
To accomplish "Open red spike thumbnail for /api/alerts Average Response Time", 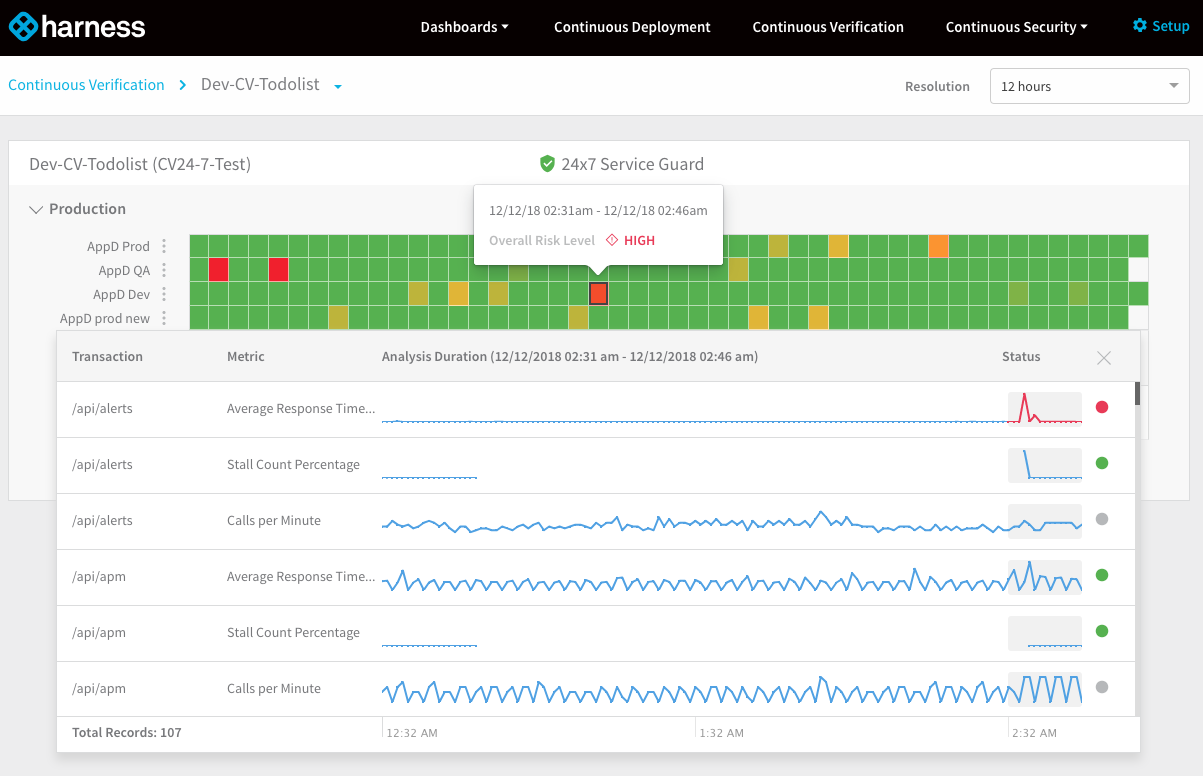I will point(1045,408).
